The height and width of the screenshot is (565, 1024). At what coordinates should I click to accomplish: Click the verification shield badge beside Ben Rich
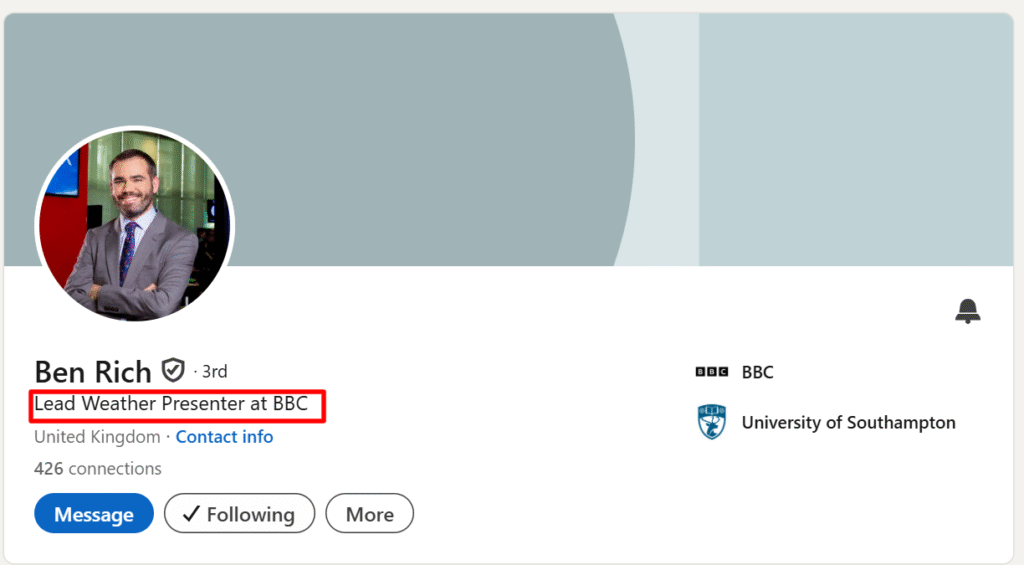coord(174,371)
